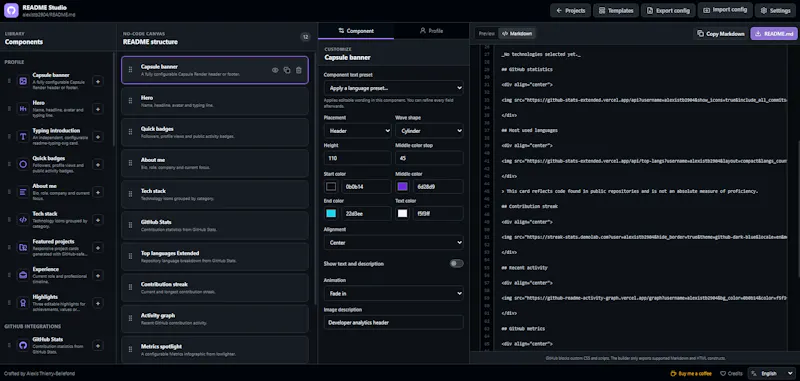Add the Capsule banner component from library
This screenshot has width=800, height=381.
(98, 81)
